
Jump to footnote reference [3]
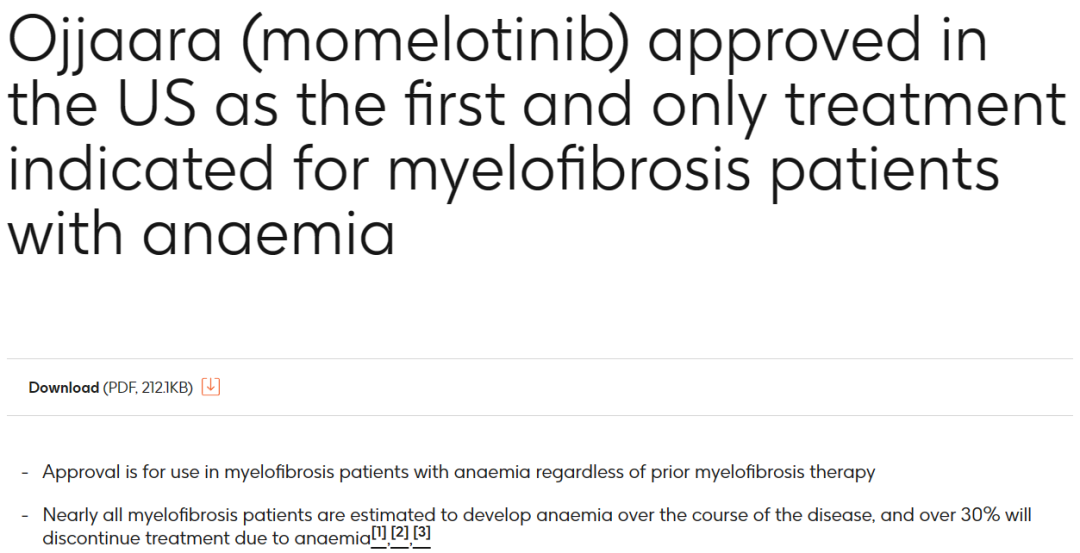(x=422, y=534)
